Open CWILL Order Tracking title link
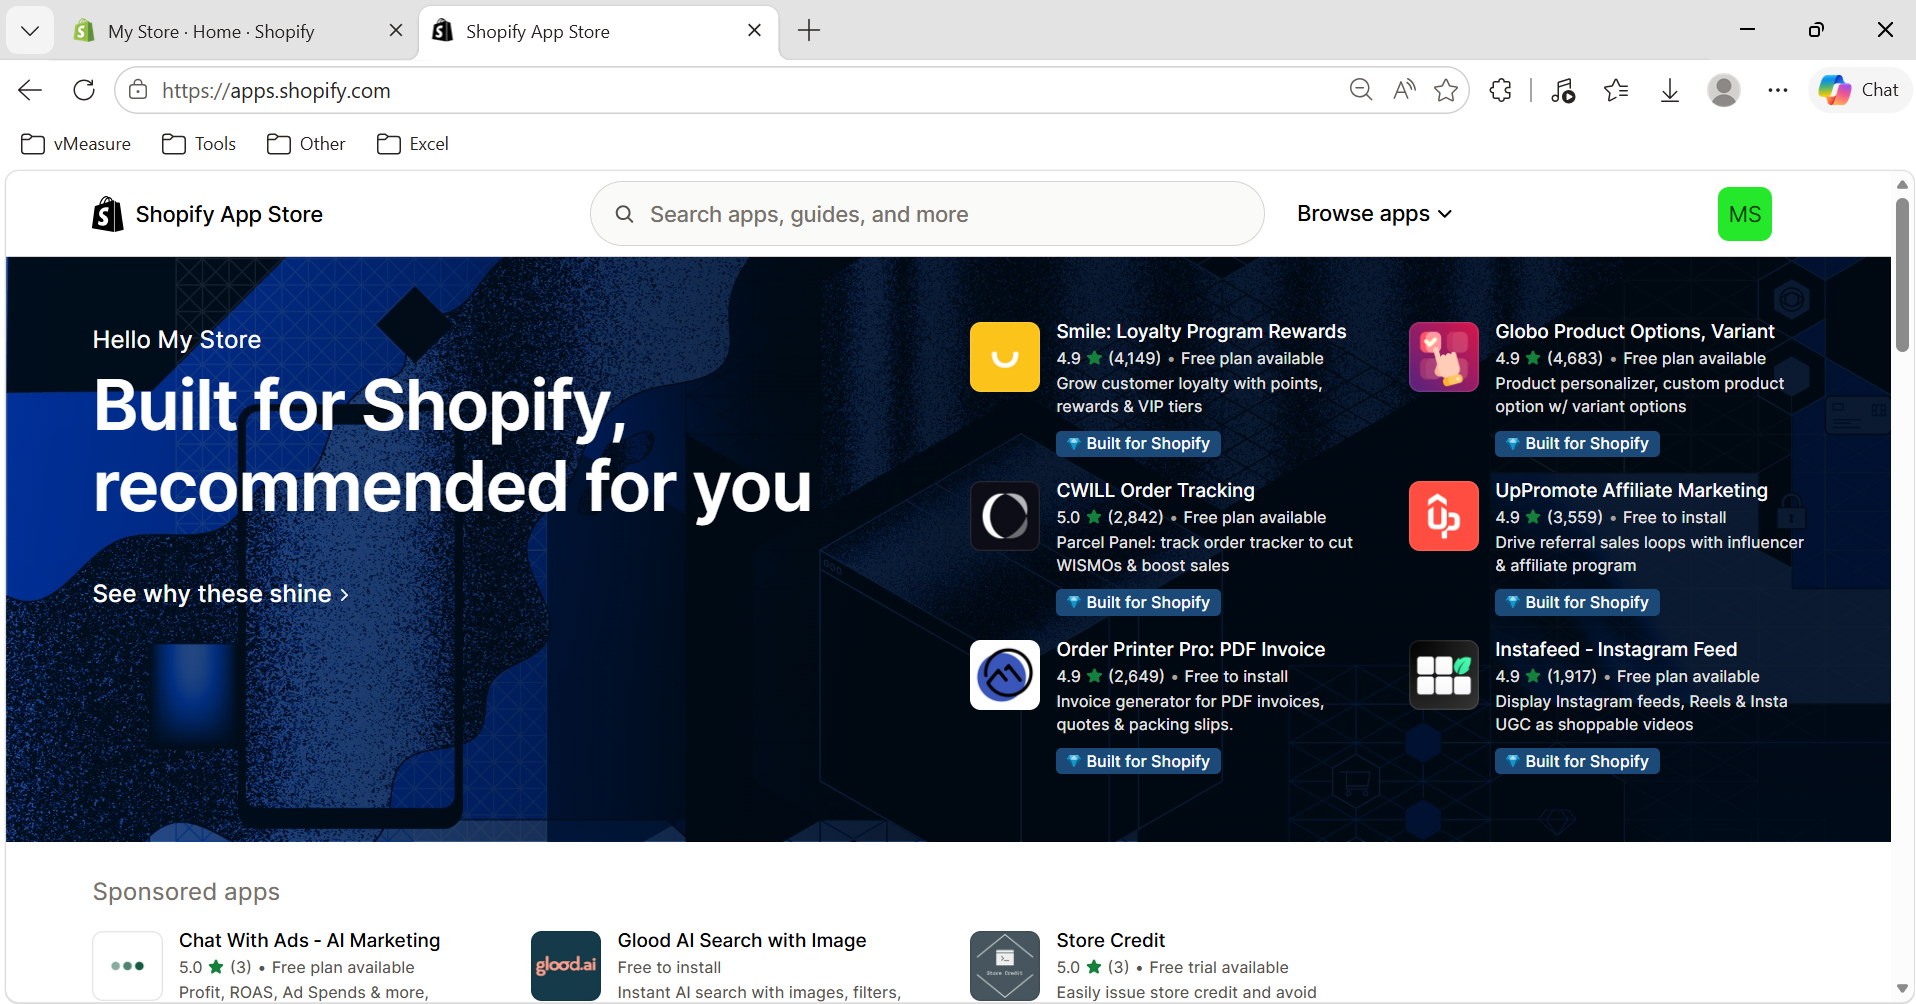 [x=1155, y=490]
